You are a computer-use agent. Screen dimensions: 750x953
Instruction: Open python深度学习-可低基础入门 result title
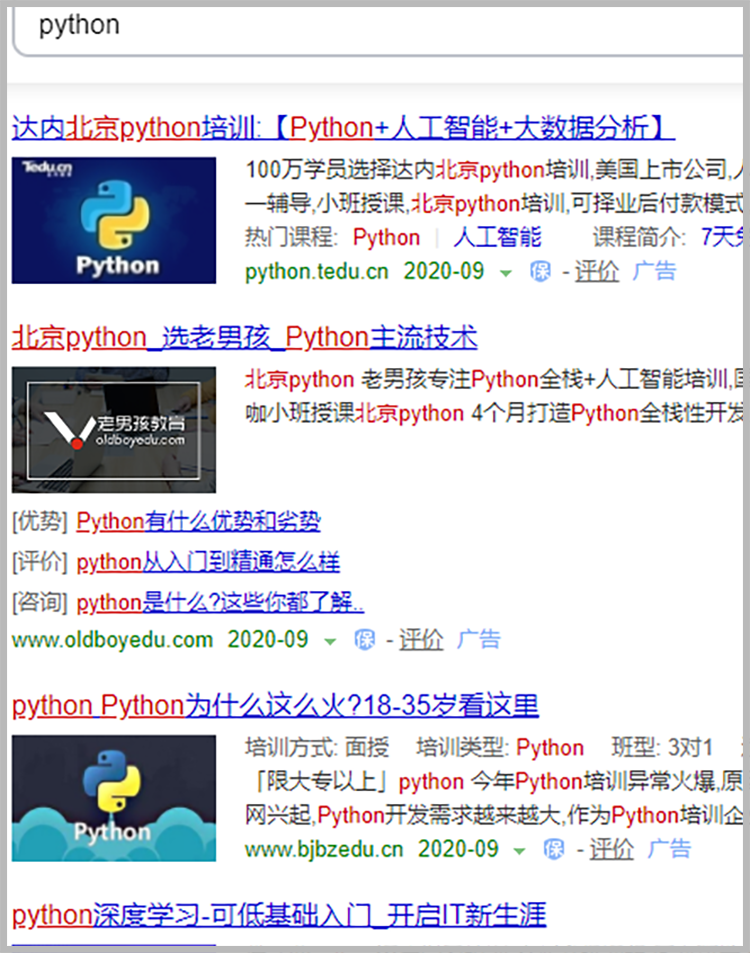click(279, 915)
